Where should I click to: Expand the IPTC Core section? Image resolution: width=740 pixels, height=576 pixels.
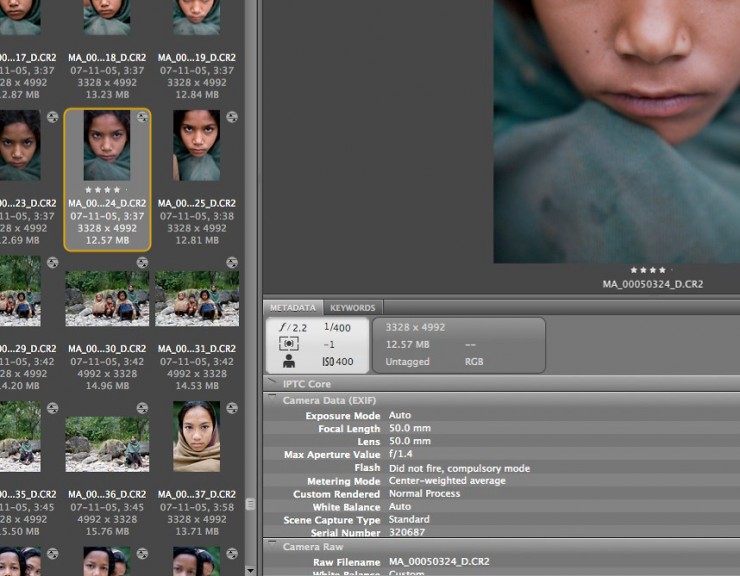point(271,381)
